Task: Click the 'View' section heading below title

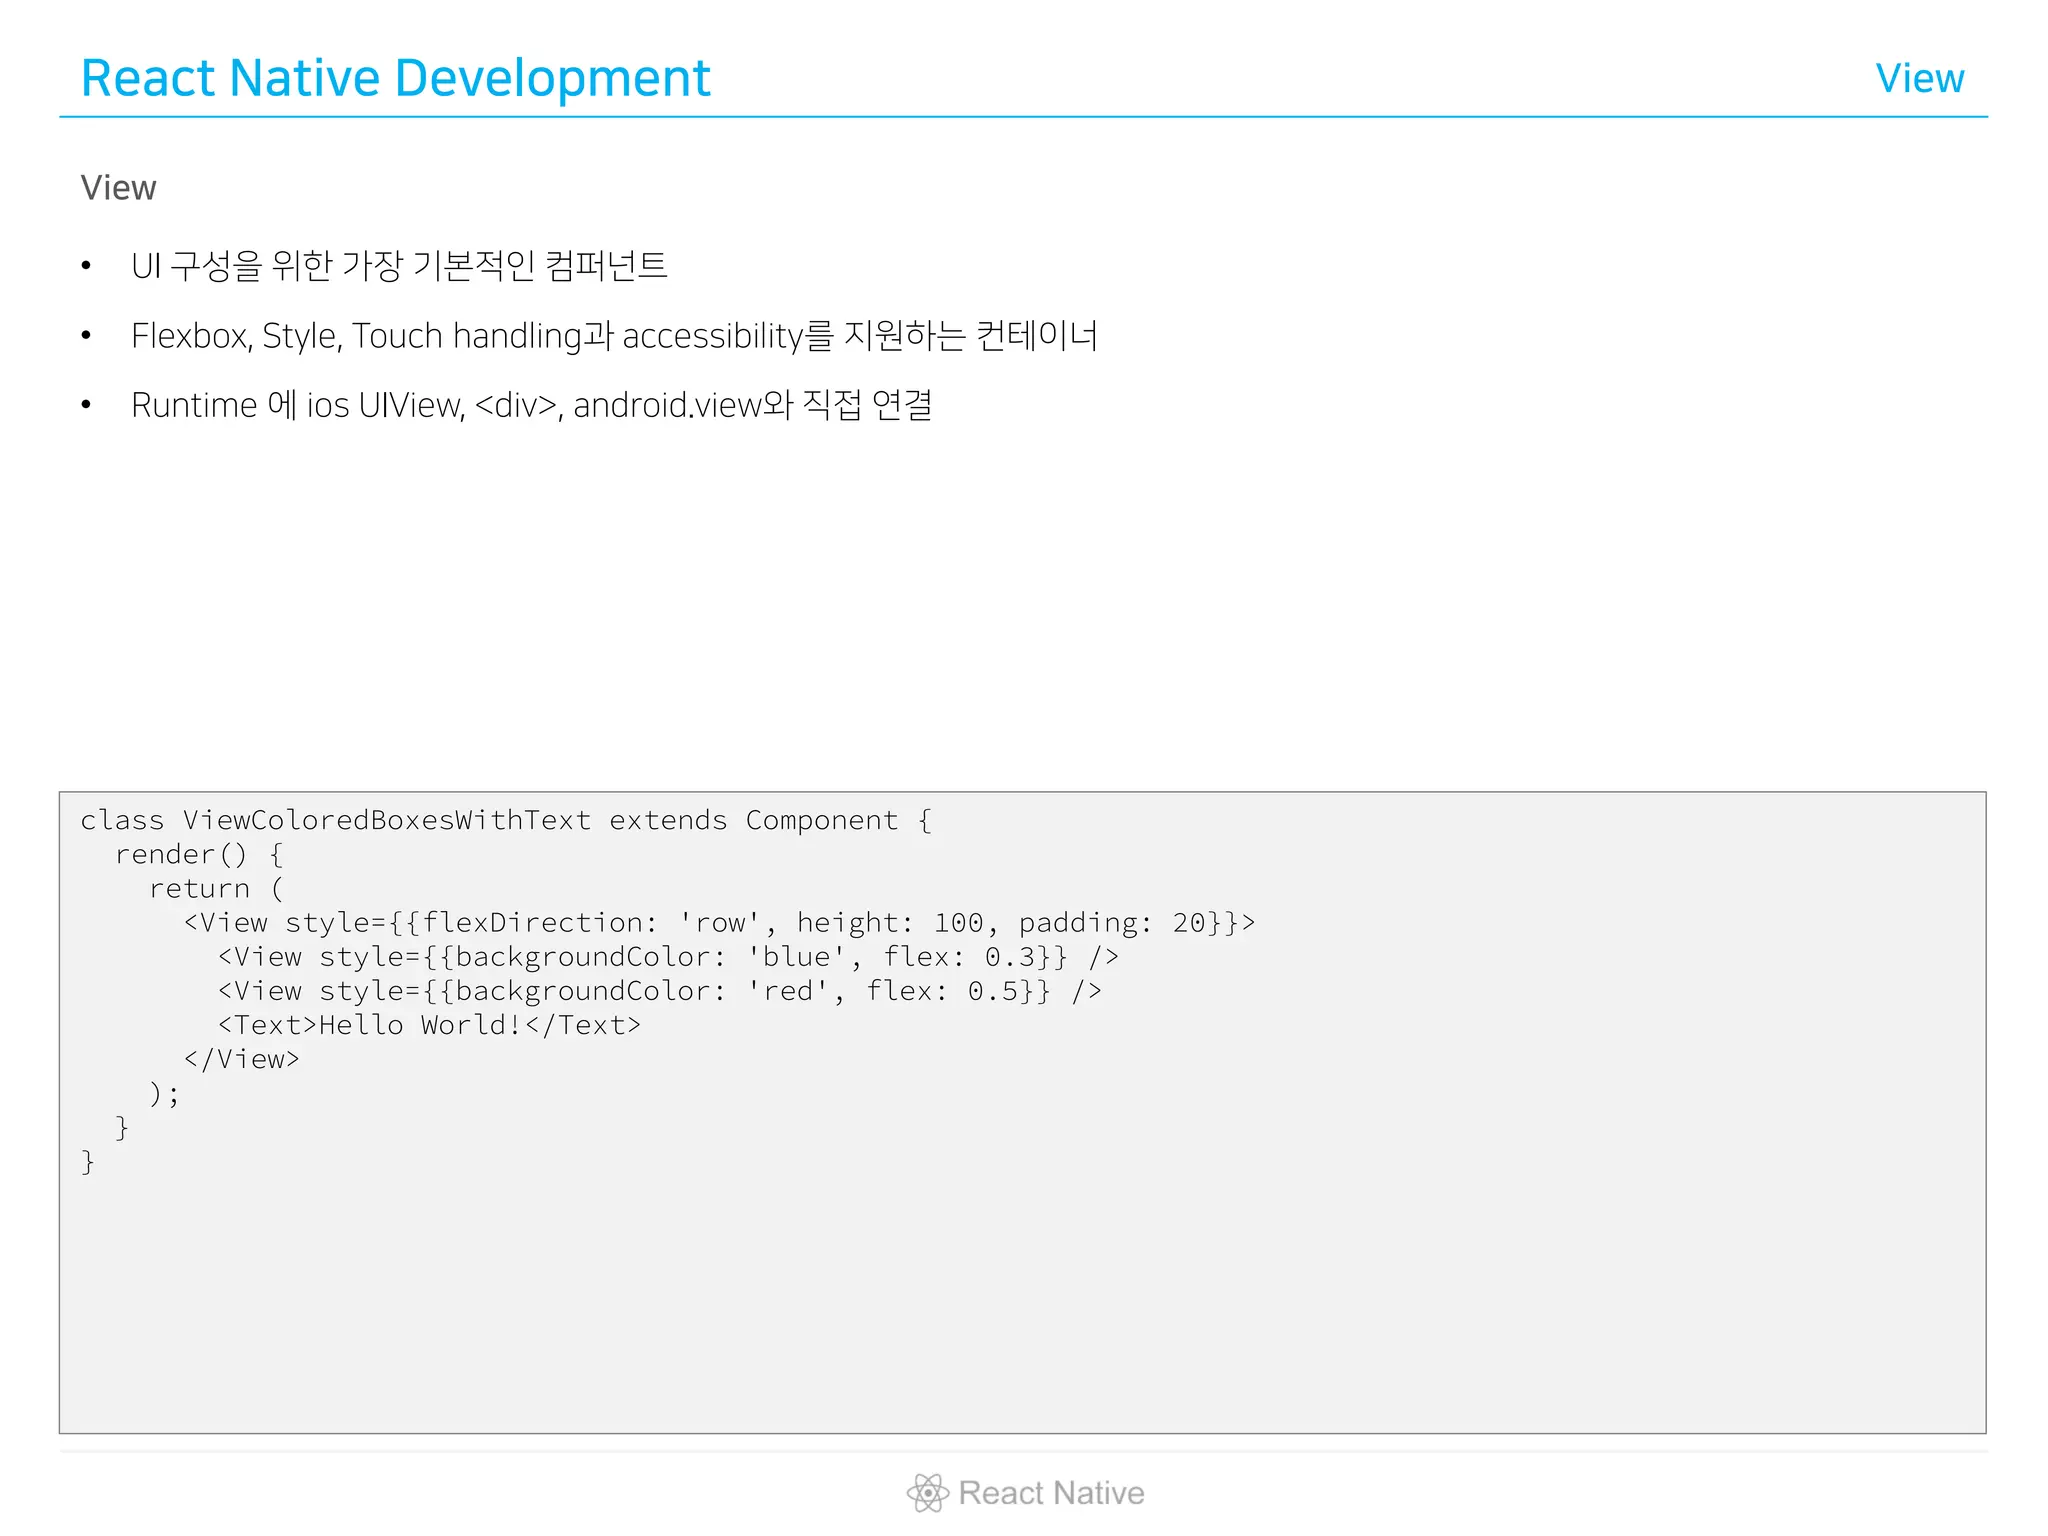Action: click(118, 188)
